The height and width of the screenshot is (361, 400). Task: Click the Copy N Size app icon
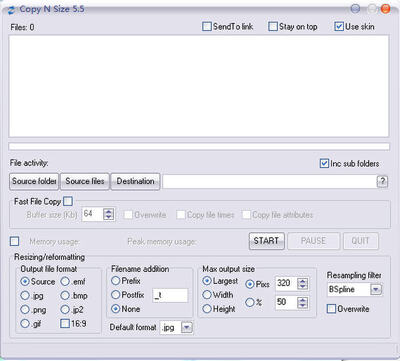(x=11, y=10)
